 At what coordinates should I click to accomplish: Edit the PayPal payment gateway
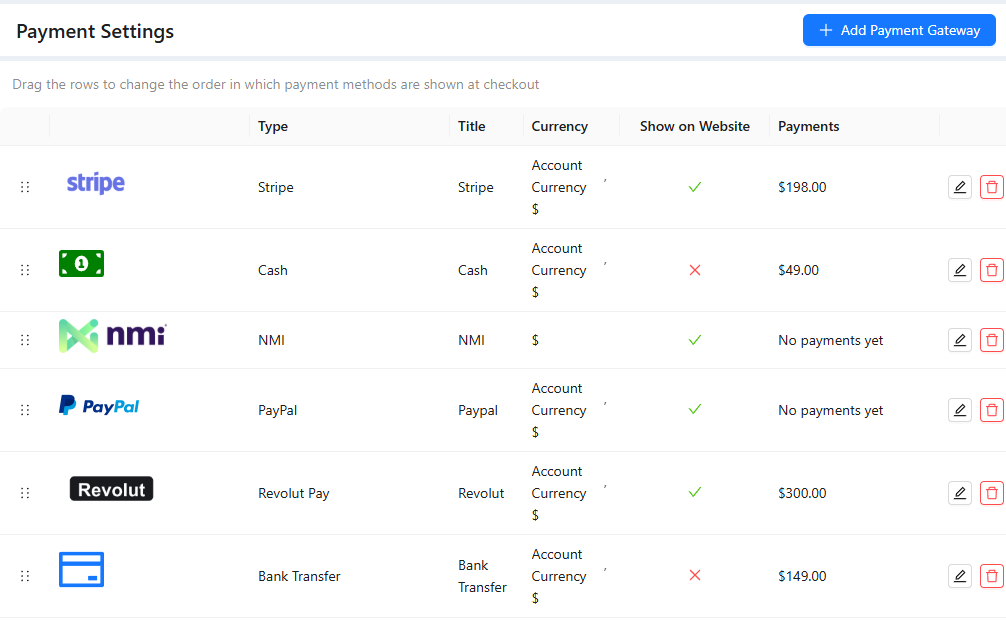(x=960, y=410)
